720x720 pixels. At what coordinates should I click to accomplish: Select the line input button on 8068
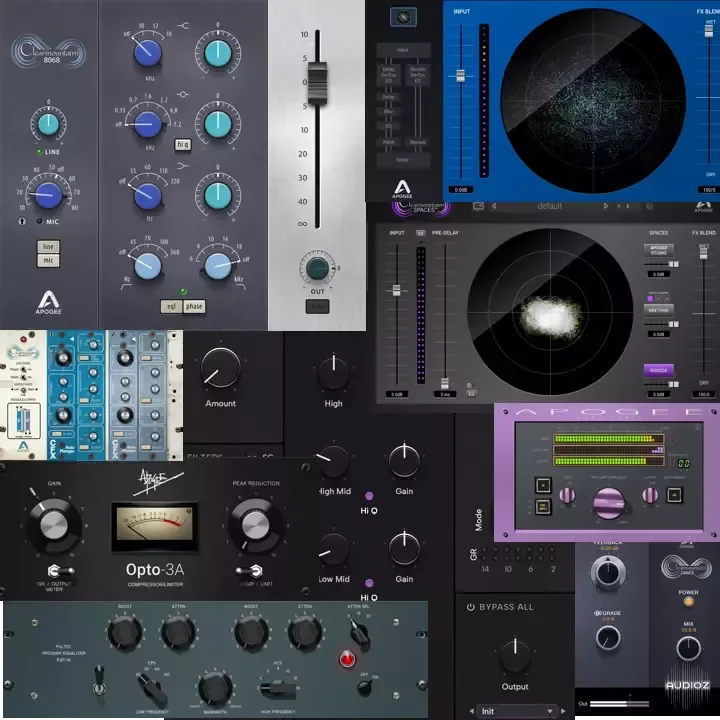click(x=48, y=247)
